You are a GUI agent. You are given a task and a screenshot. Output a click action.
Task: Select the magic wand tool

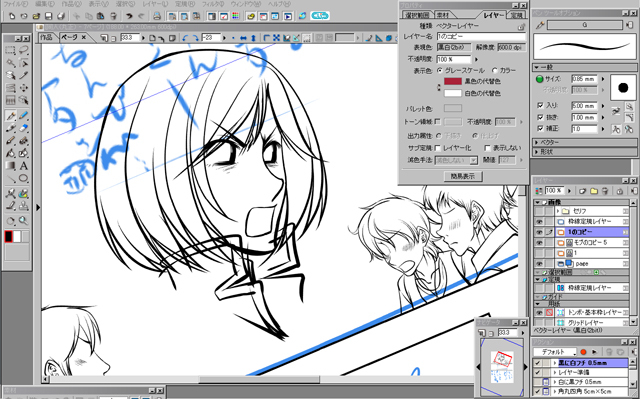pyautogui.click(x=11, y=63)
